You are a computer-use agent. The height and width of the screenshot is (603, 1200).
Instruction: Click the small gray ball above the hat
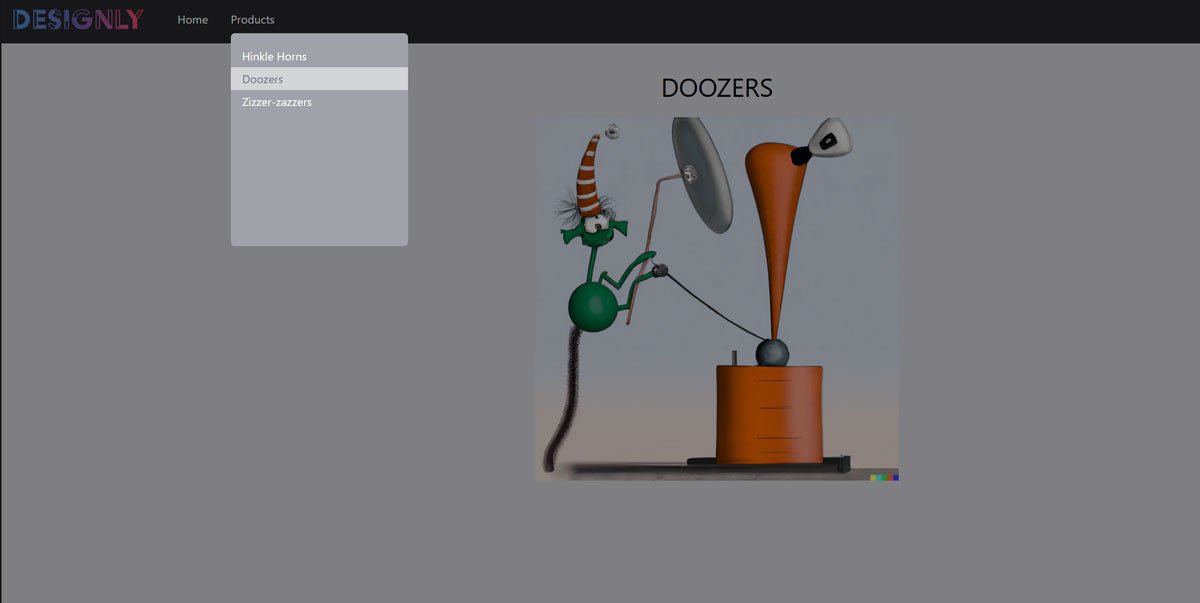click(612, 131)
